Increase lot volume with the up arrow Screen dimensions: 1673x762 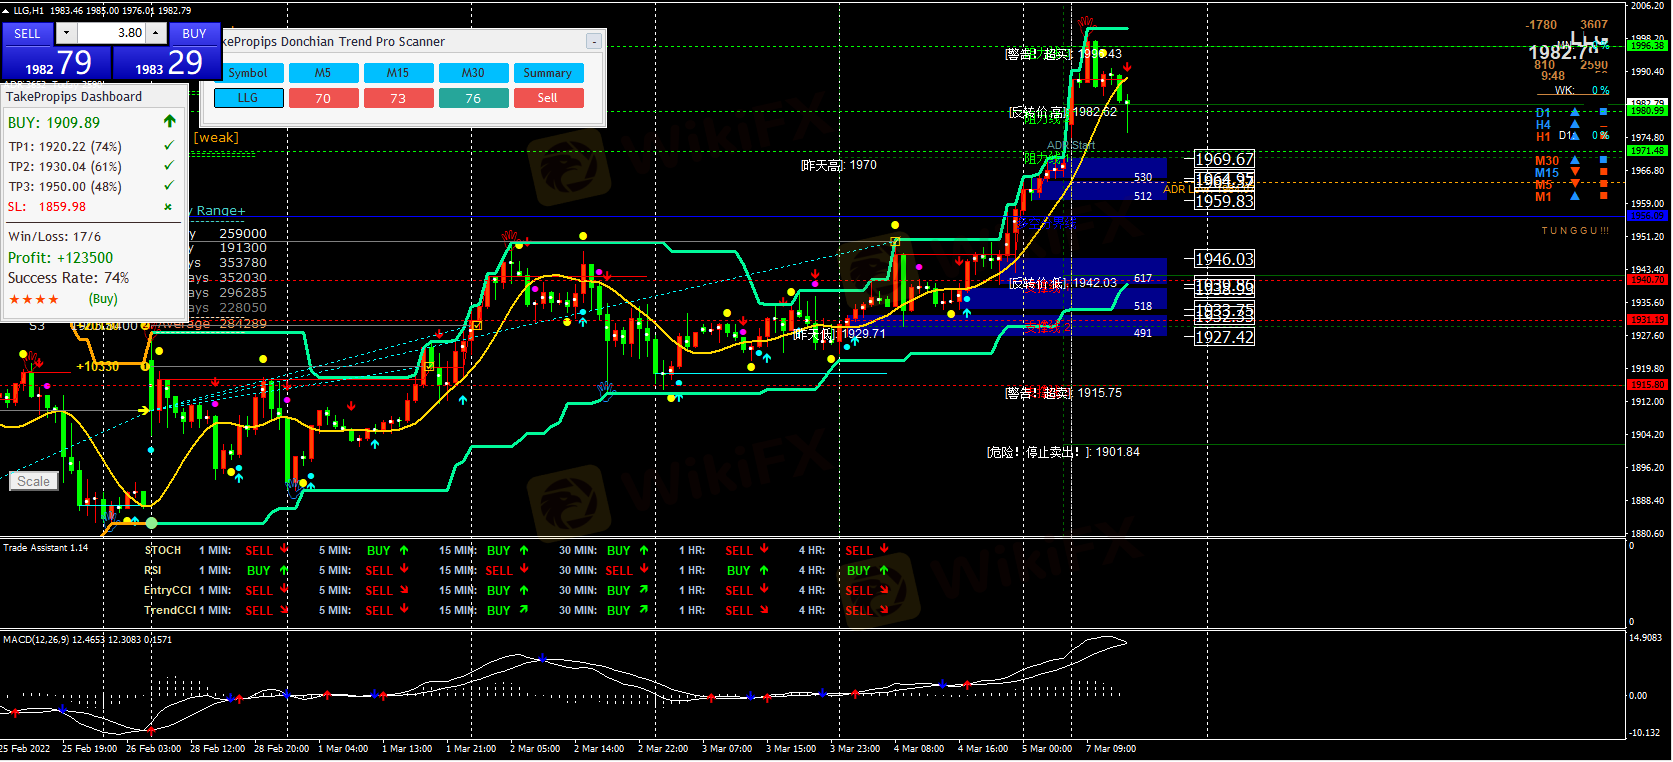pyautogui.click(x=156, y=33)
